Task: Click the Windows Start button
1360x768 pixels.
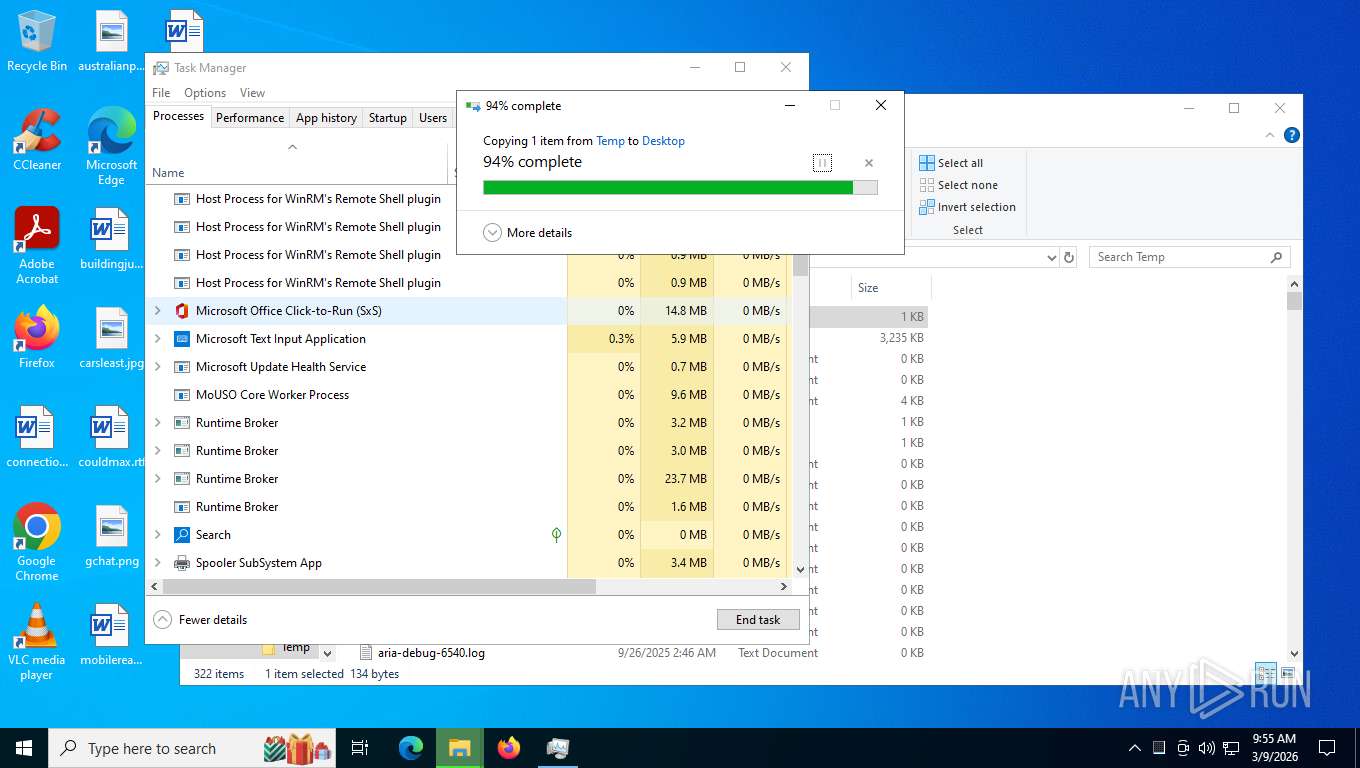Action: point(24,748)
